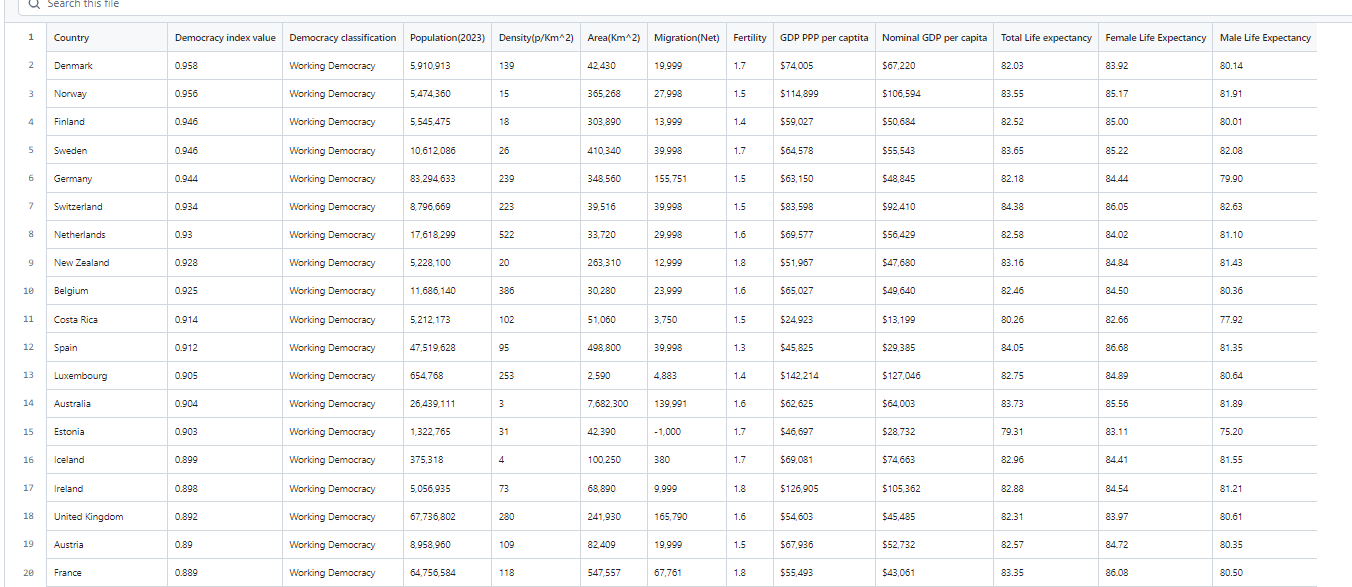Click the Population(2023) column header
Screen dimensions: 1352x587
(447, 38)
